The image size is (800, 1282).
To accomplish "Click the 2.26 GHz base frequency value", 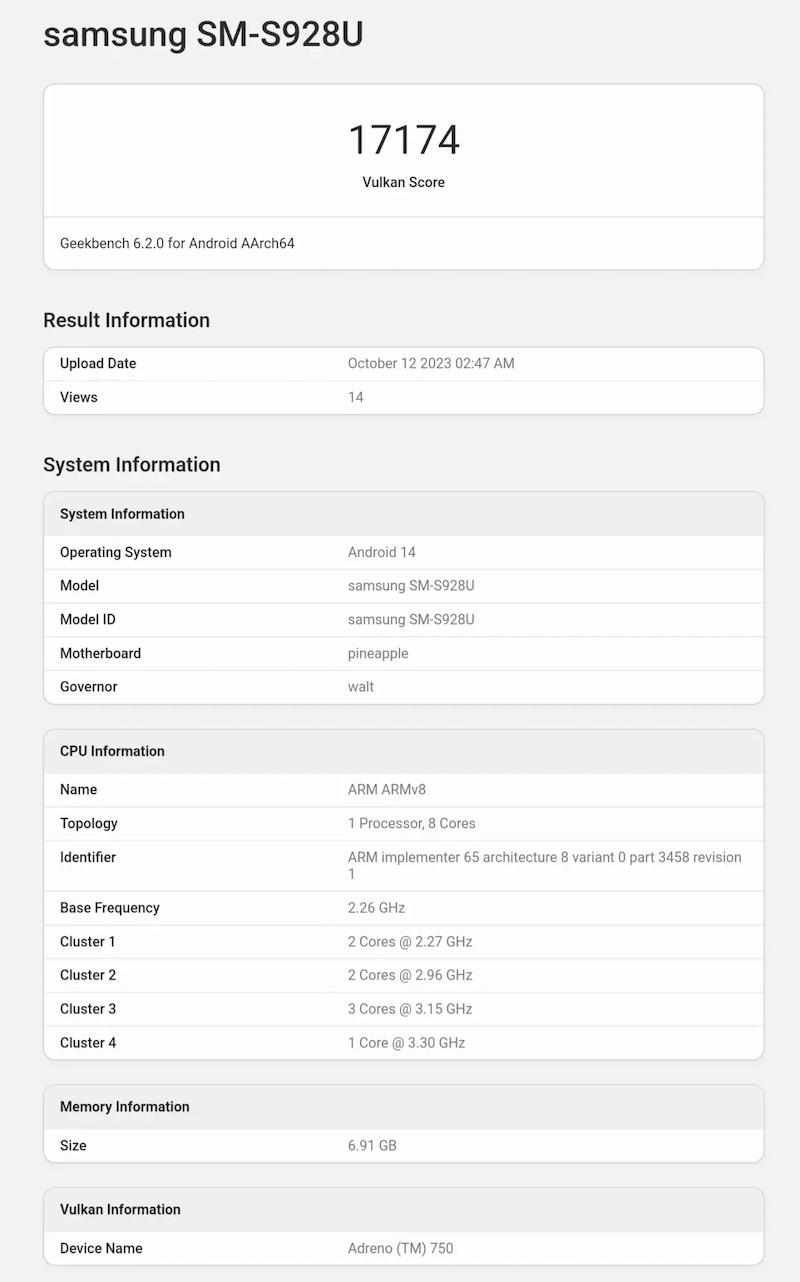I will [376, 908].
